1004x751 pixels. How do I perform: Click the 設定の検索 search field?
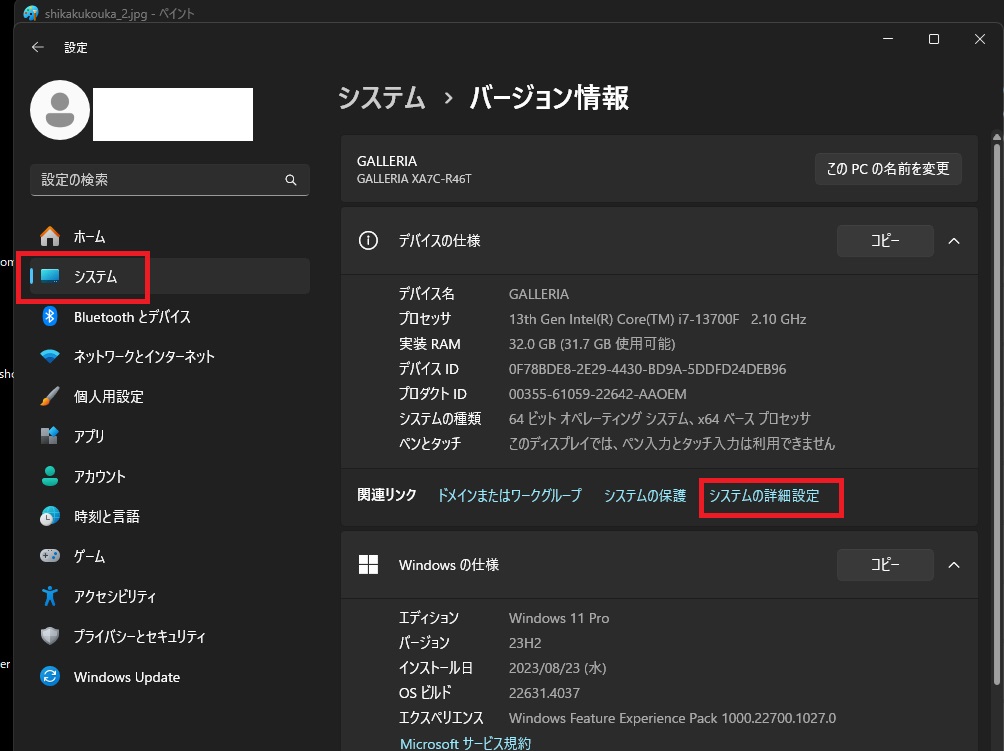point(170,180)
